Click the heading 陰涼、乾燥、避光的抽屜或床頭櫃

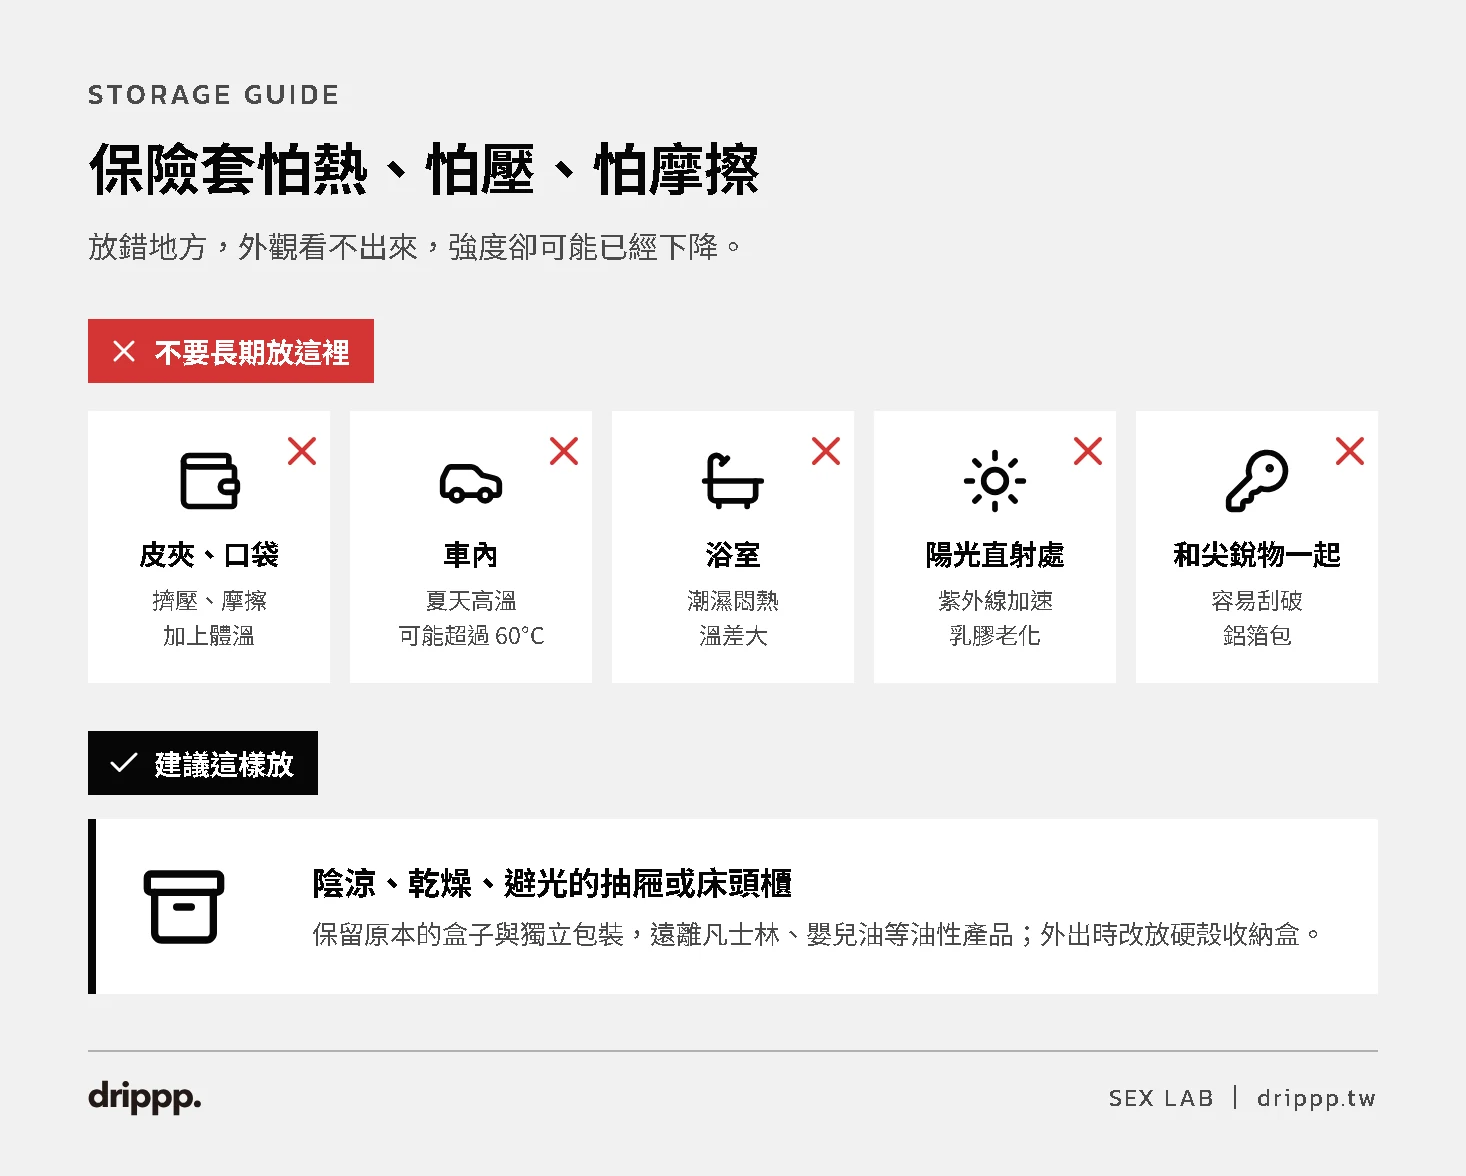click(x=552, y=884)
